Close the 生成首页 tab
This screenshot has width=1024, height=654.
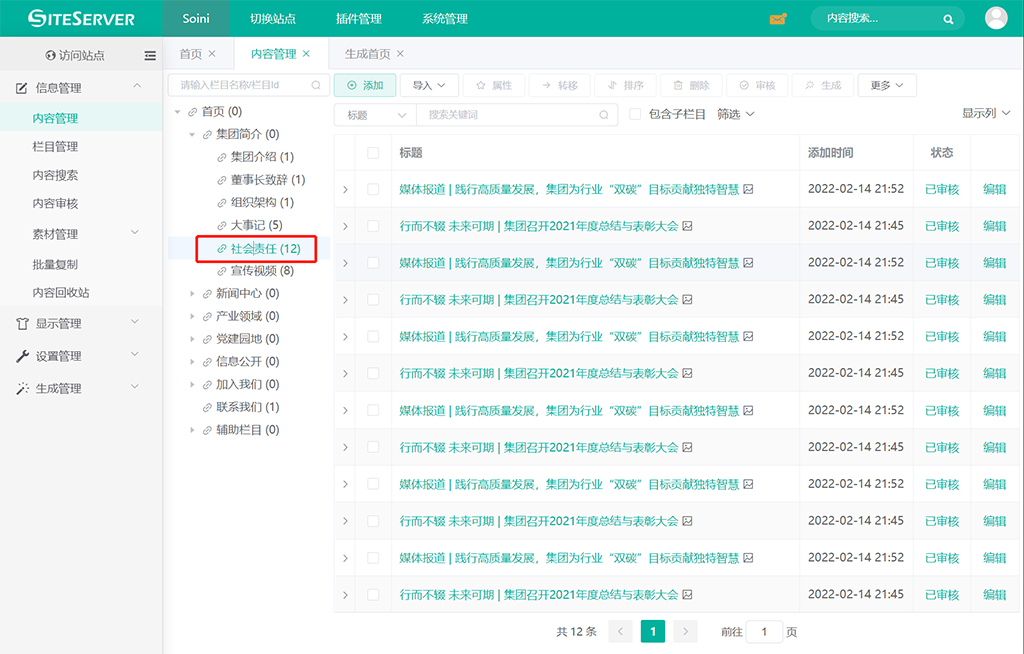click(400, 54)
